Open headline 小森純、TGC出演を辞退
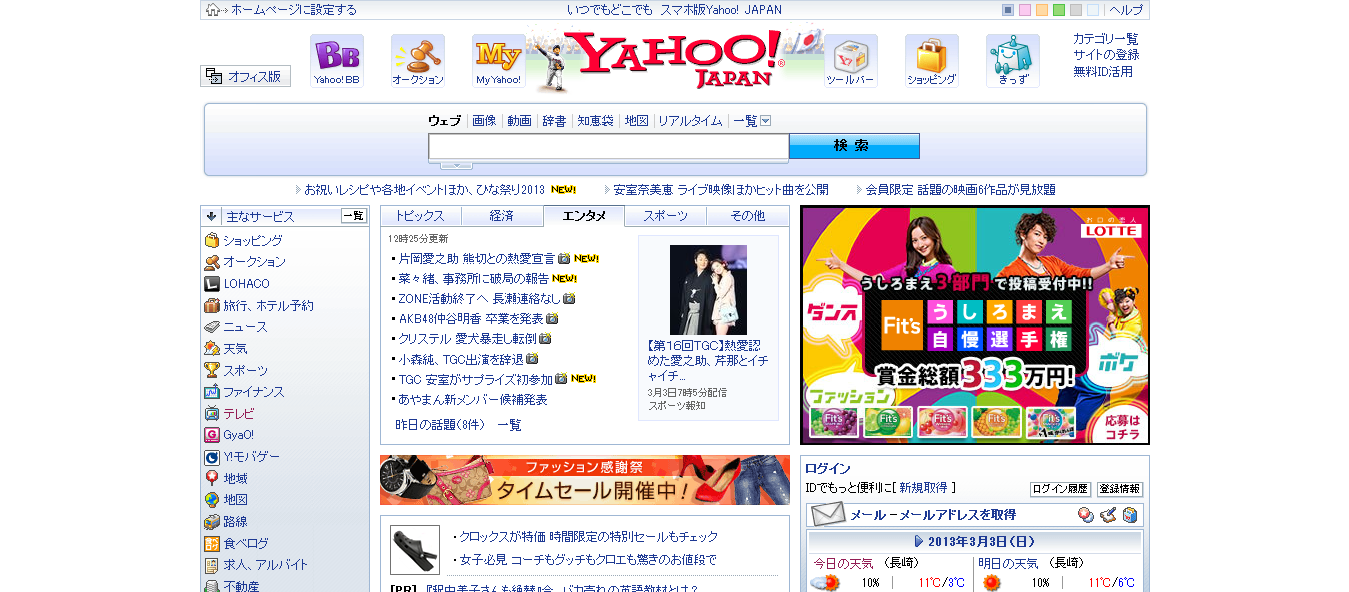The width and height of the screenshot is (1349, 592). pos(460,359)
